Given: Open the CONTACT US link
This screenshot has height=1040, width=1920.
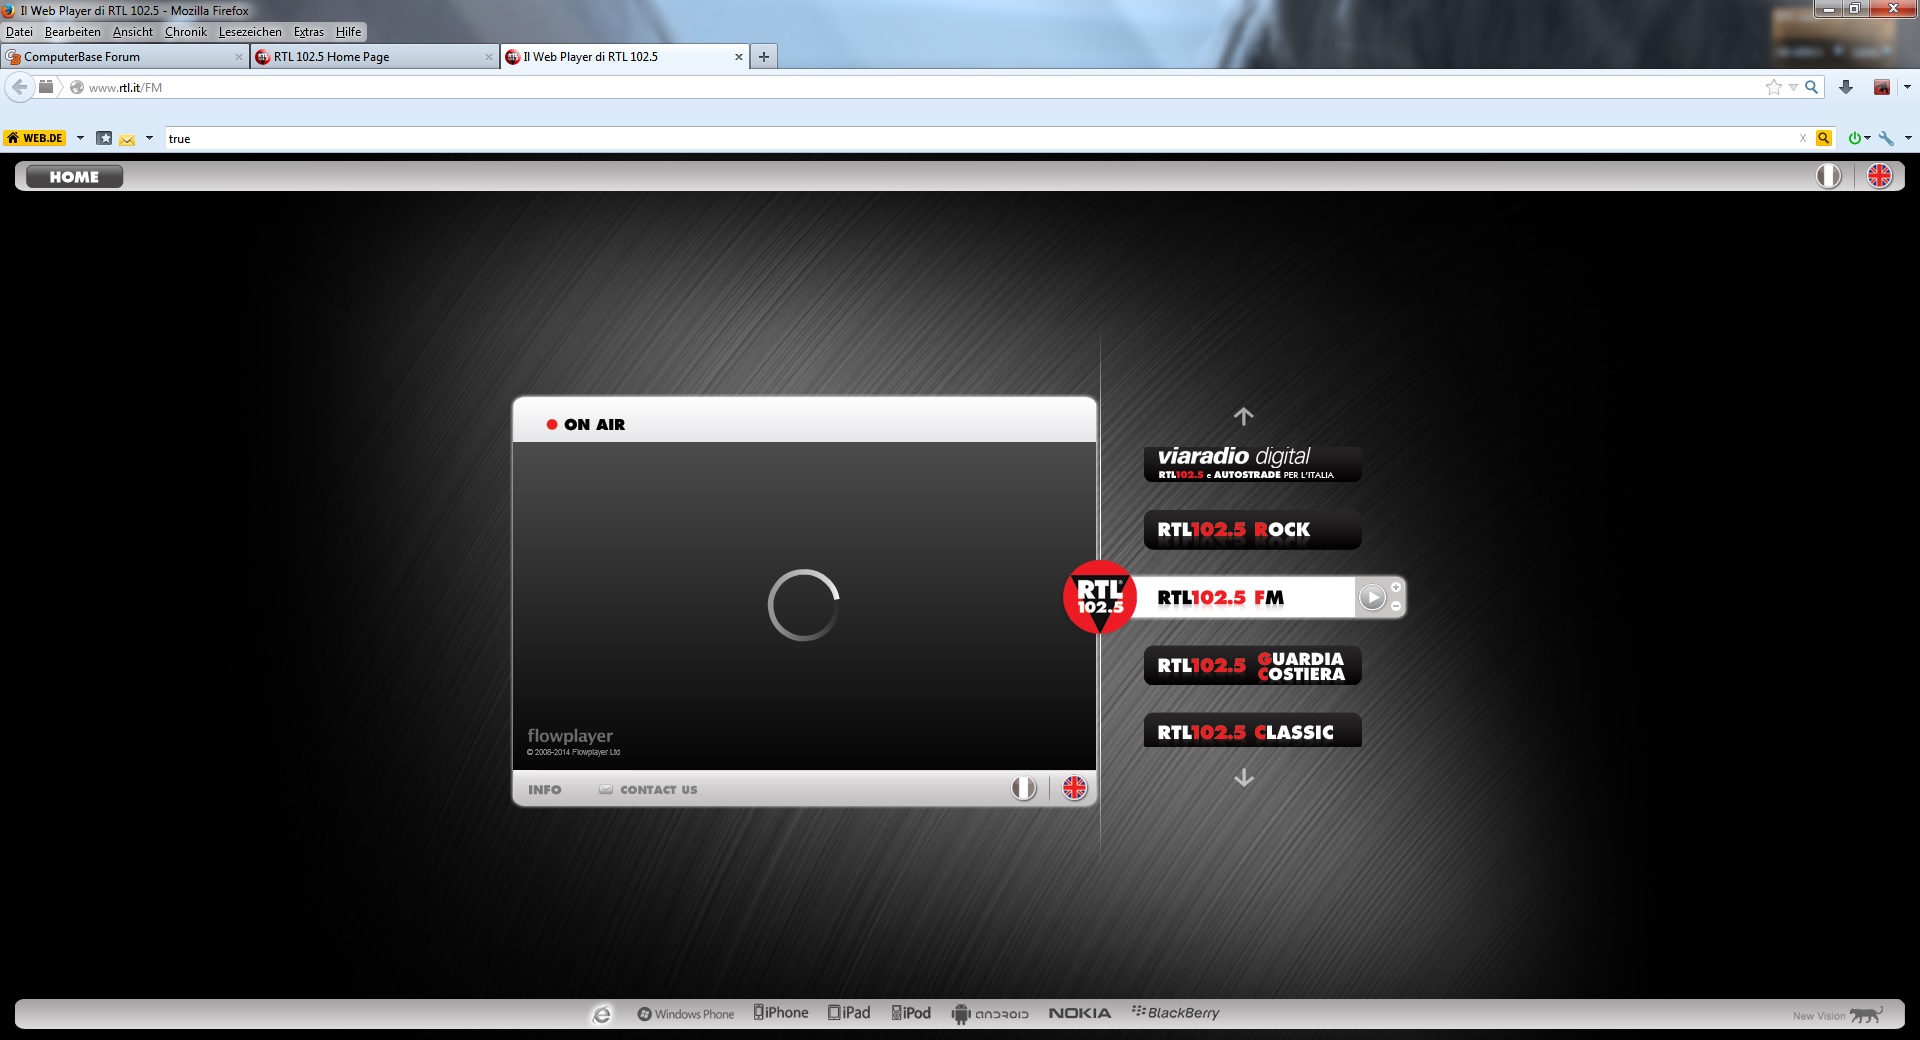Looking at the screenshot, I should (x=649, y=790).
